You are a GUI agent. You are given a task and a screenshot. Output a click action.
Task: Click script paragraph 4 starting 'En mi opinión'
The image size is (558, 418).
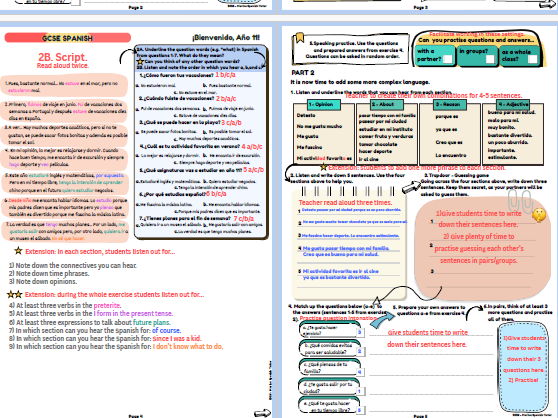pos(64,158)
